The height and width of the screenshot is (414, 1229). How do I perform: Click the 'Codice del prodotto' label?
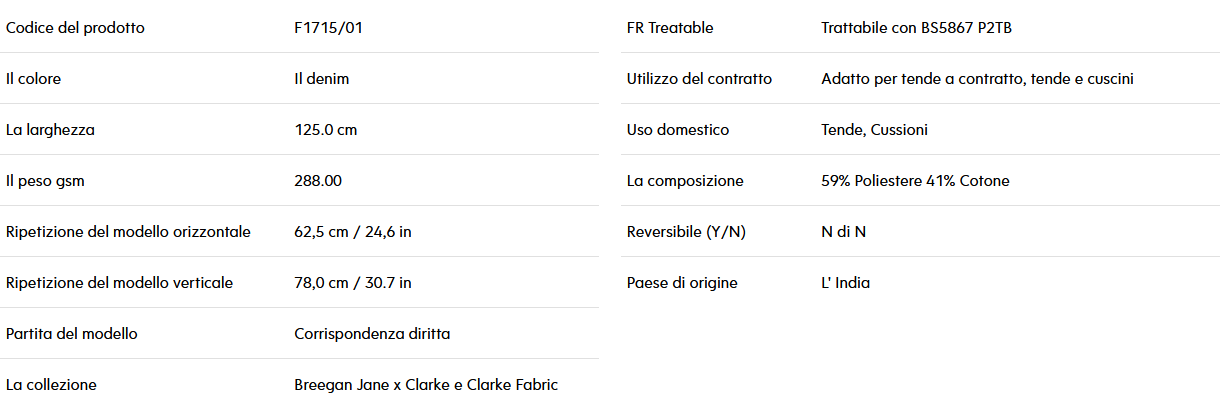click(75, 28)
